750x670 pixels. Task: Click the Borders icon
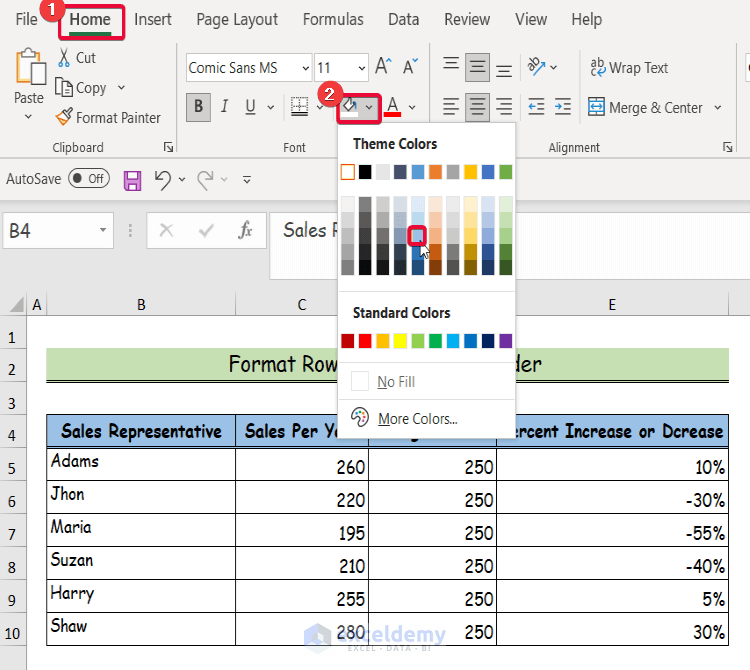(299, 106)
